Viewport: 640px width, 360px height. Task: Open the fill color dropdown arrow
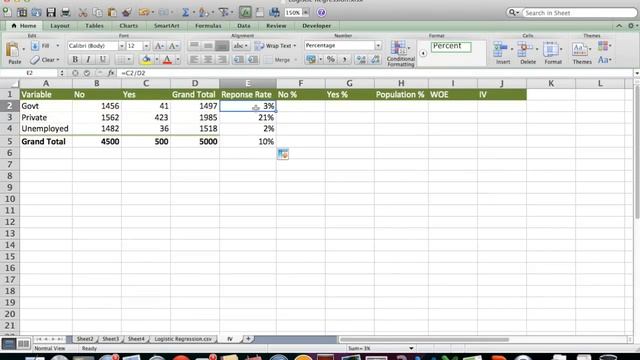[157, 60]
